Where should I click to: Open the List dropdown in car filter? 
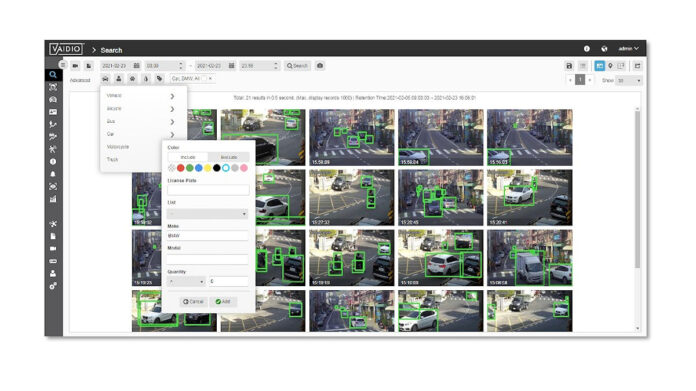coord(208,214)
